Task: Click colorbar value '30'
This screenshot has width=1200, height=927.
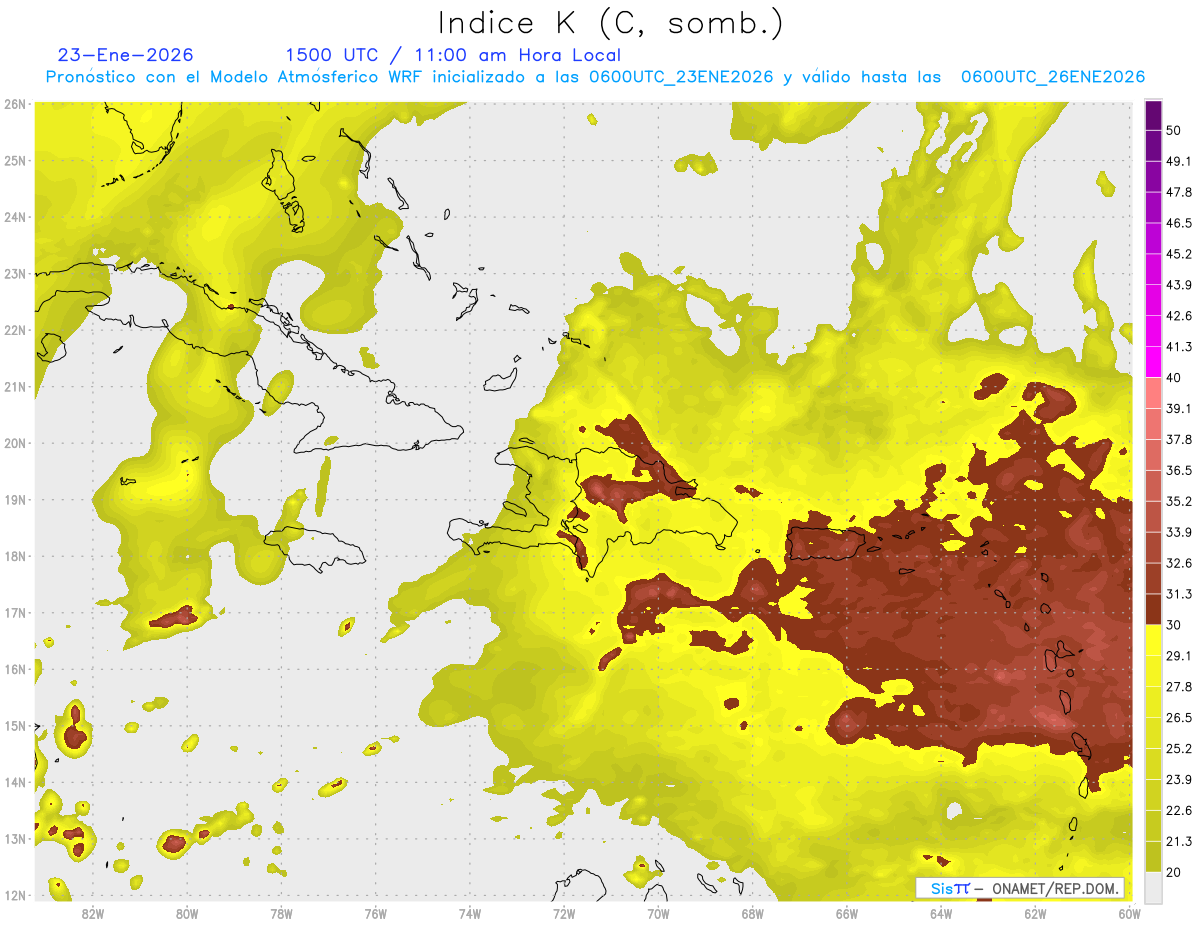Action: point(1174,625)
